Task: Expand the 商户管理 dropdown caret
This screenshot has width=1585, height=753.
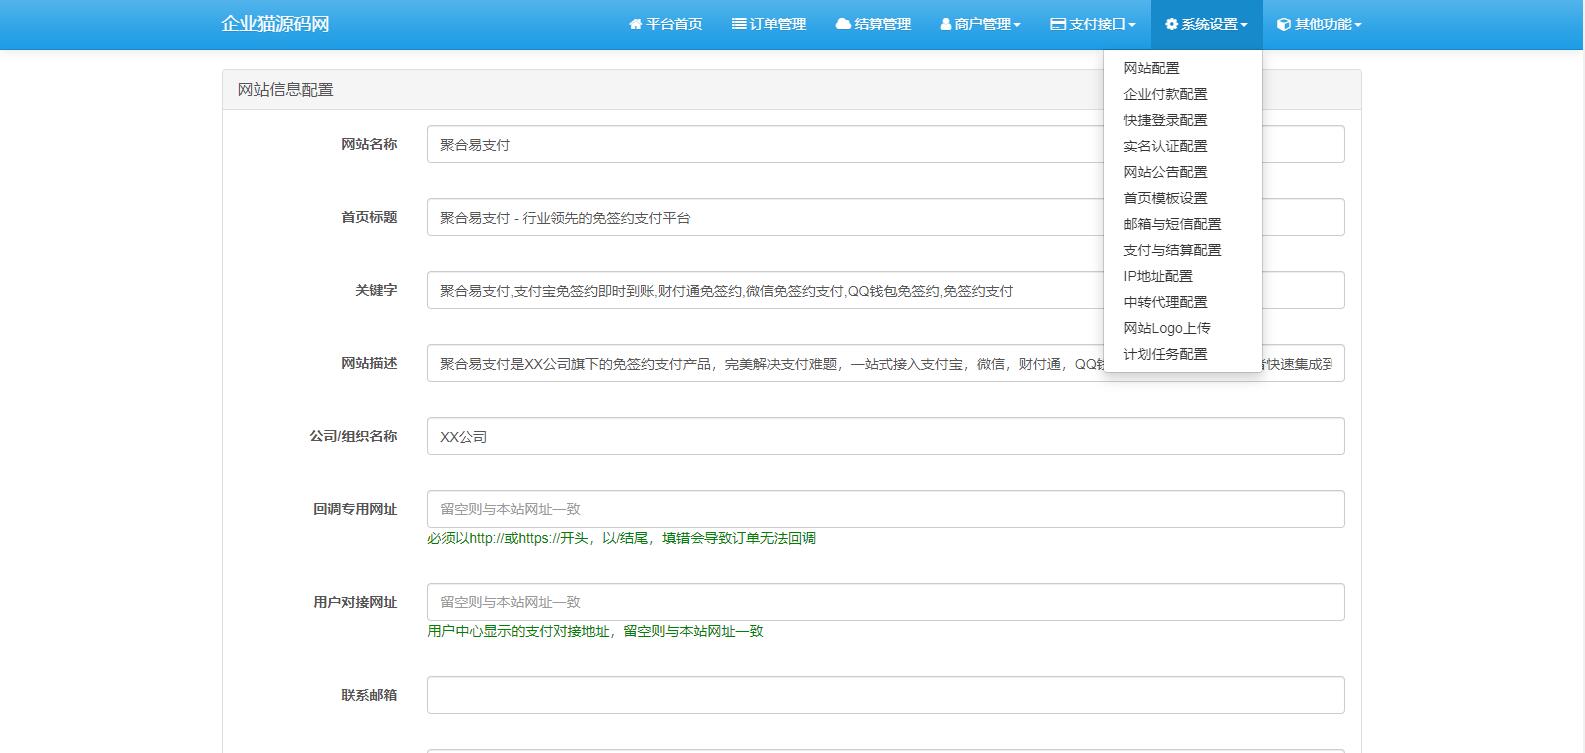Action: [1017, 25]
